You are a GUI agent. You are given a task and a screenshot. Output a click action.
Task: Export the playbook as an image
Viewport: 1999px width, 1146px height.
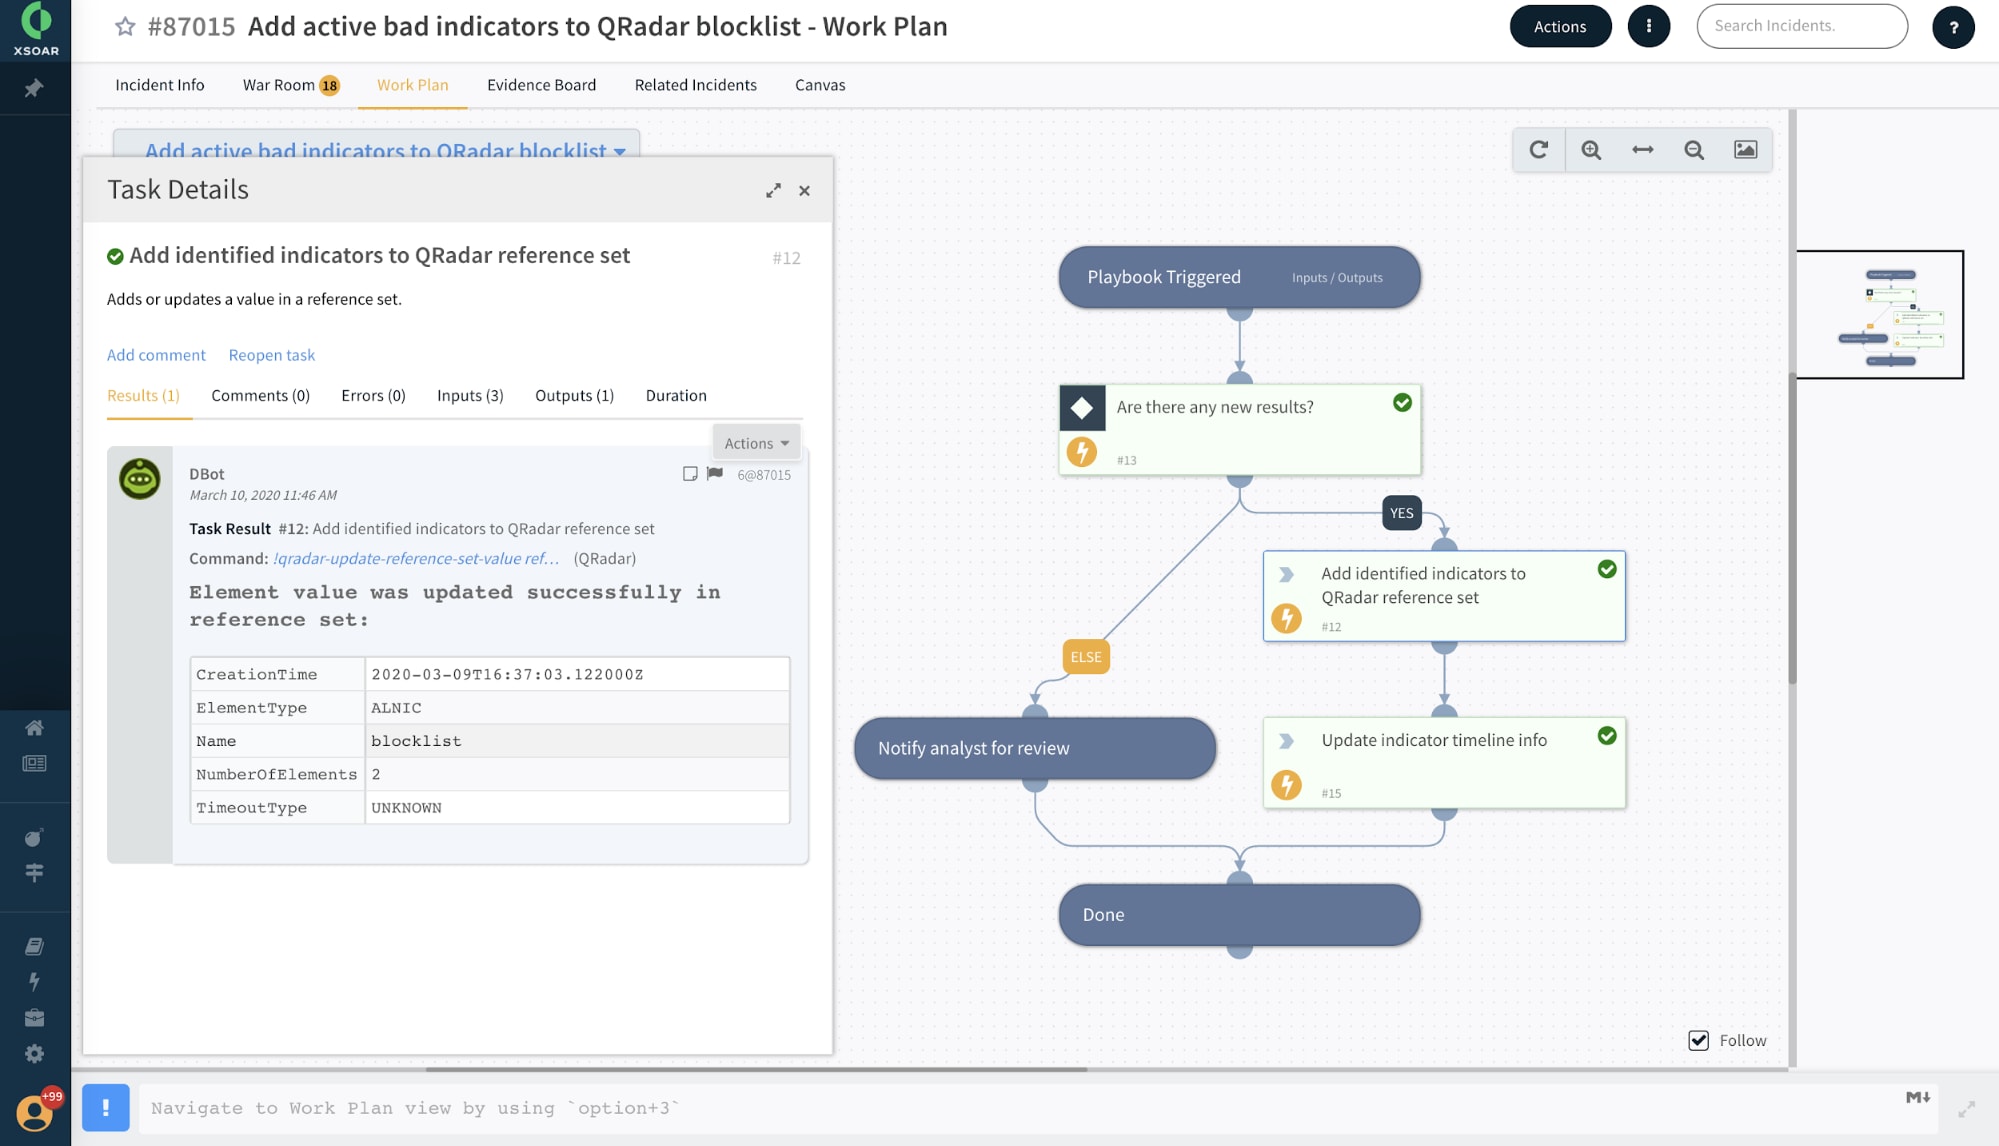click(x=1746, y=150)
